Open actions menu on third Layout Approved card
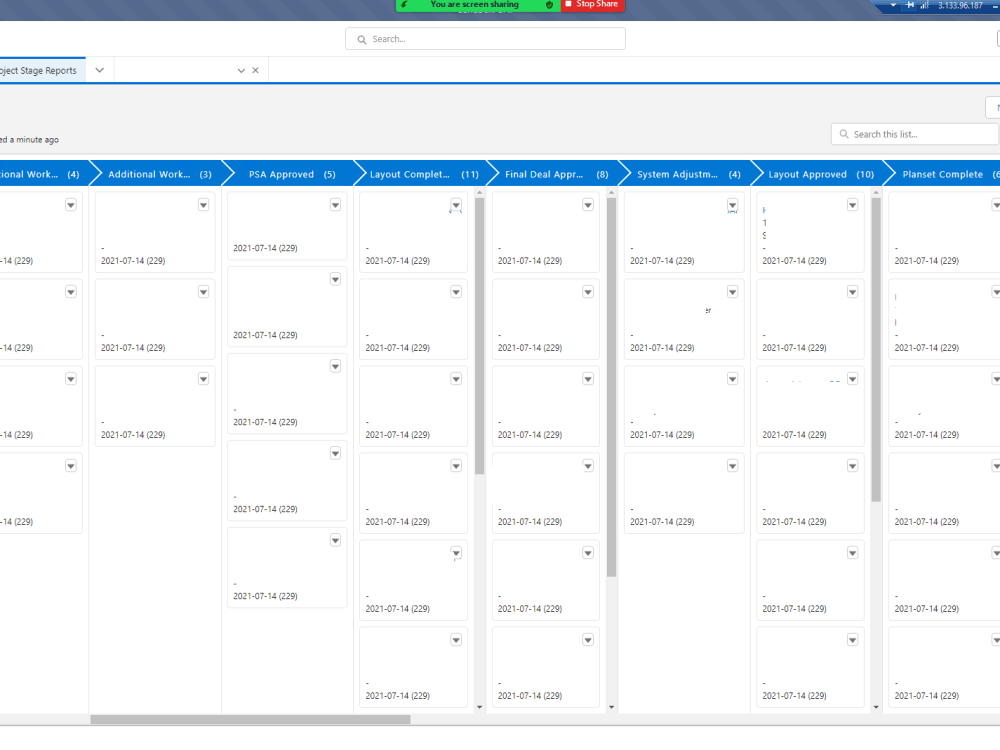 853,379
